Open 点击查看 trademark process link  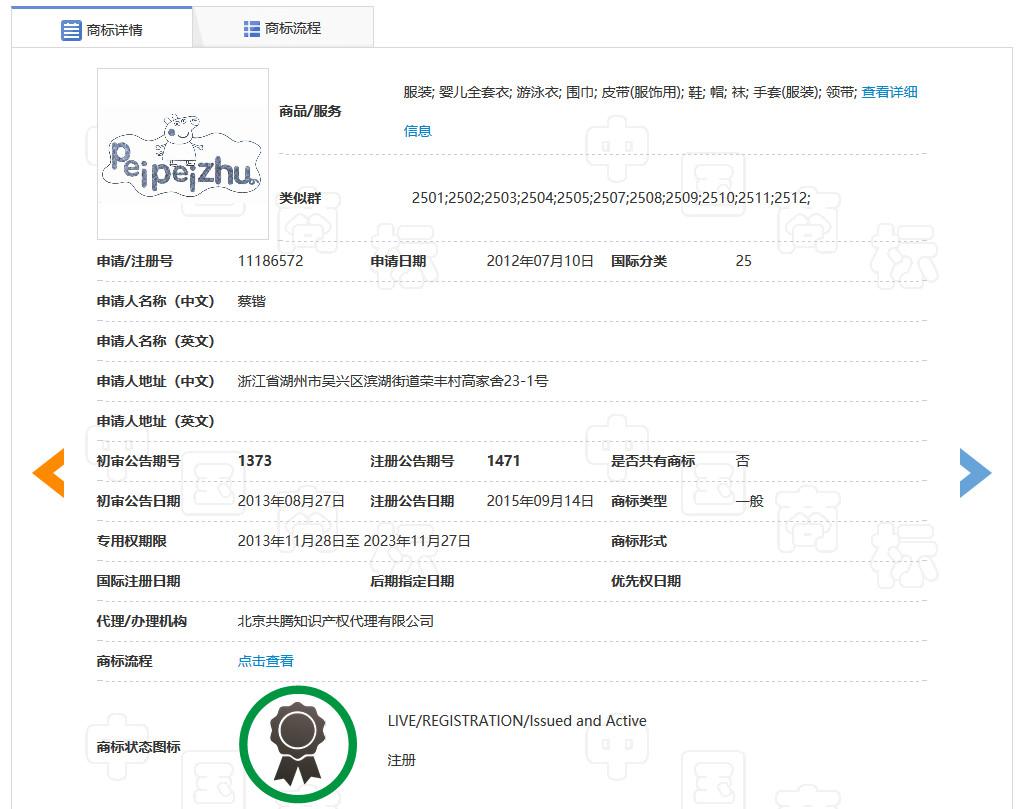(265, 661)
